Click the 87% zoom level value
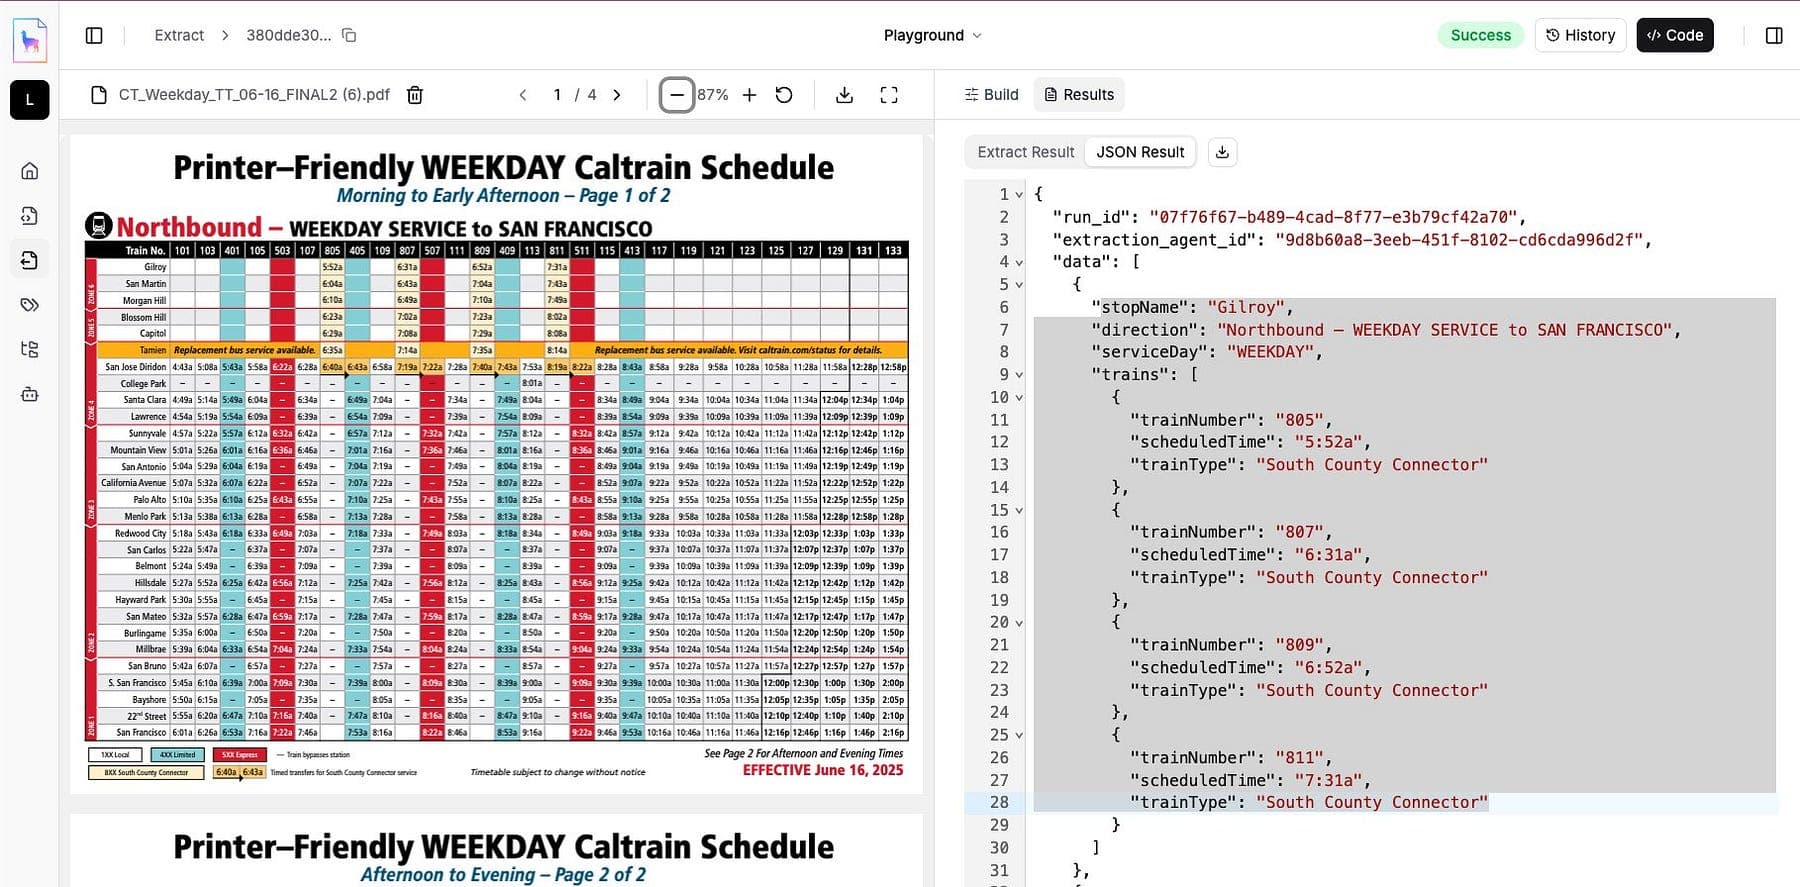Viewport: 1800px width, 887px height. [x=713, y=95]
